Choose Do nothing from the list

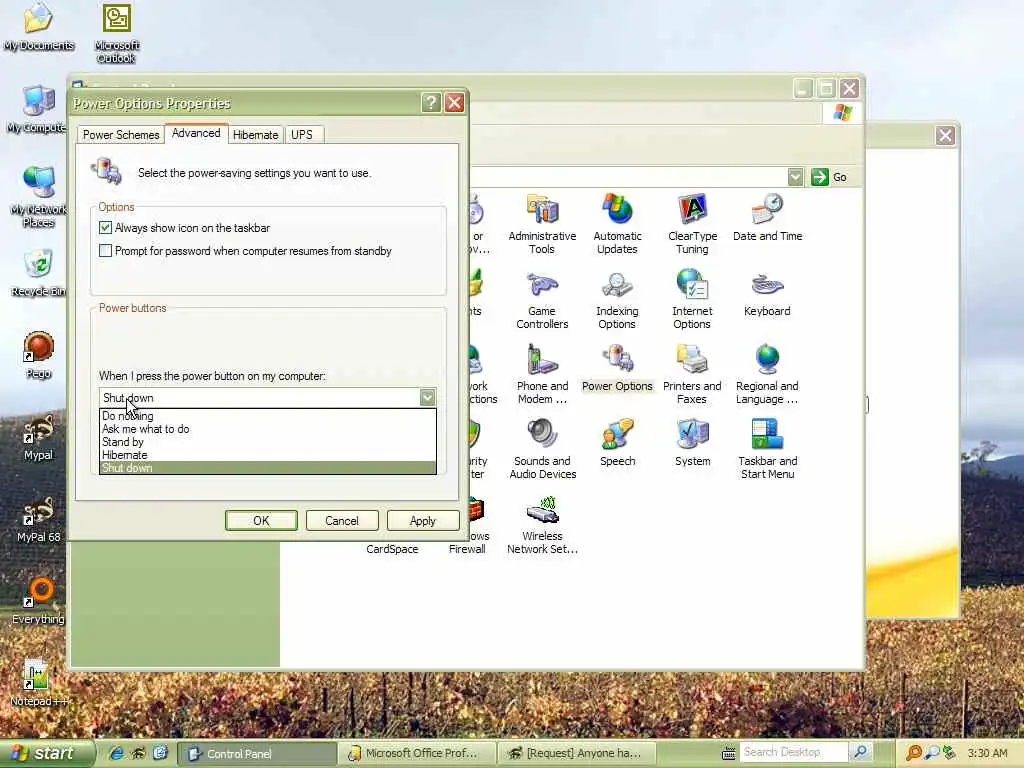click(x=268, y=416)
